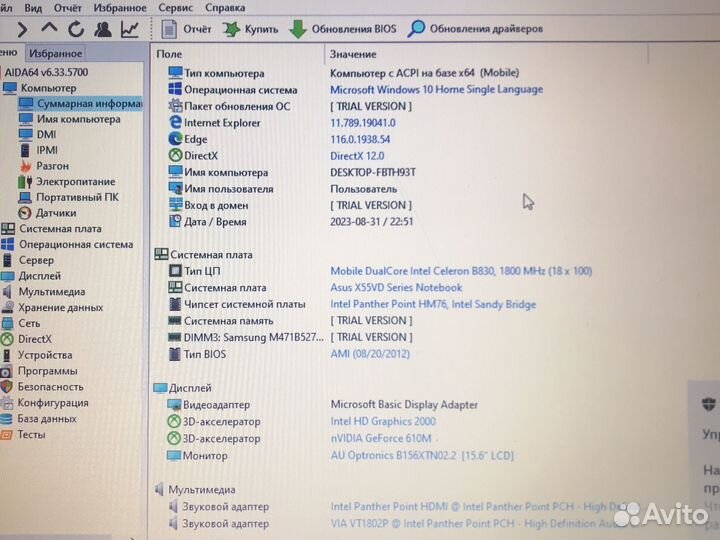The height and width of the screenshot is (540, 720).
Task: Open the AU Optronics B156XTN02.2 monitor link
Action: coord(422,456)
